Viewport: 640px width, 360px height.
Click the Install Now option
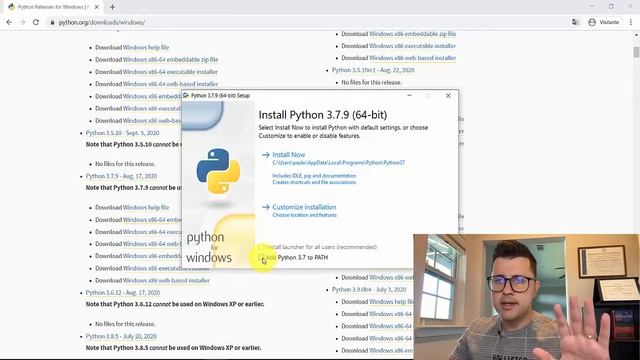pos(289,155)
